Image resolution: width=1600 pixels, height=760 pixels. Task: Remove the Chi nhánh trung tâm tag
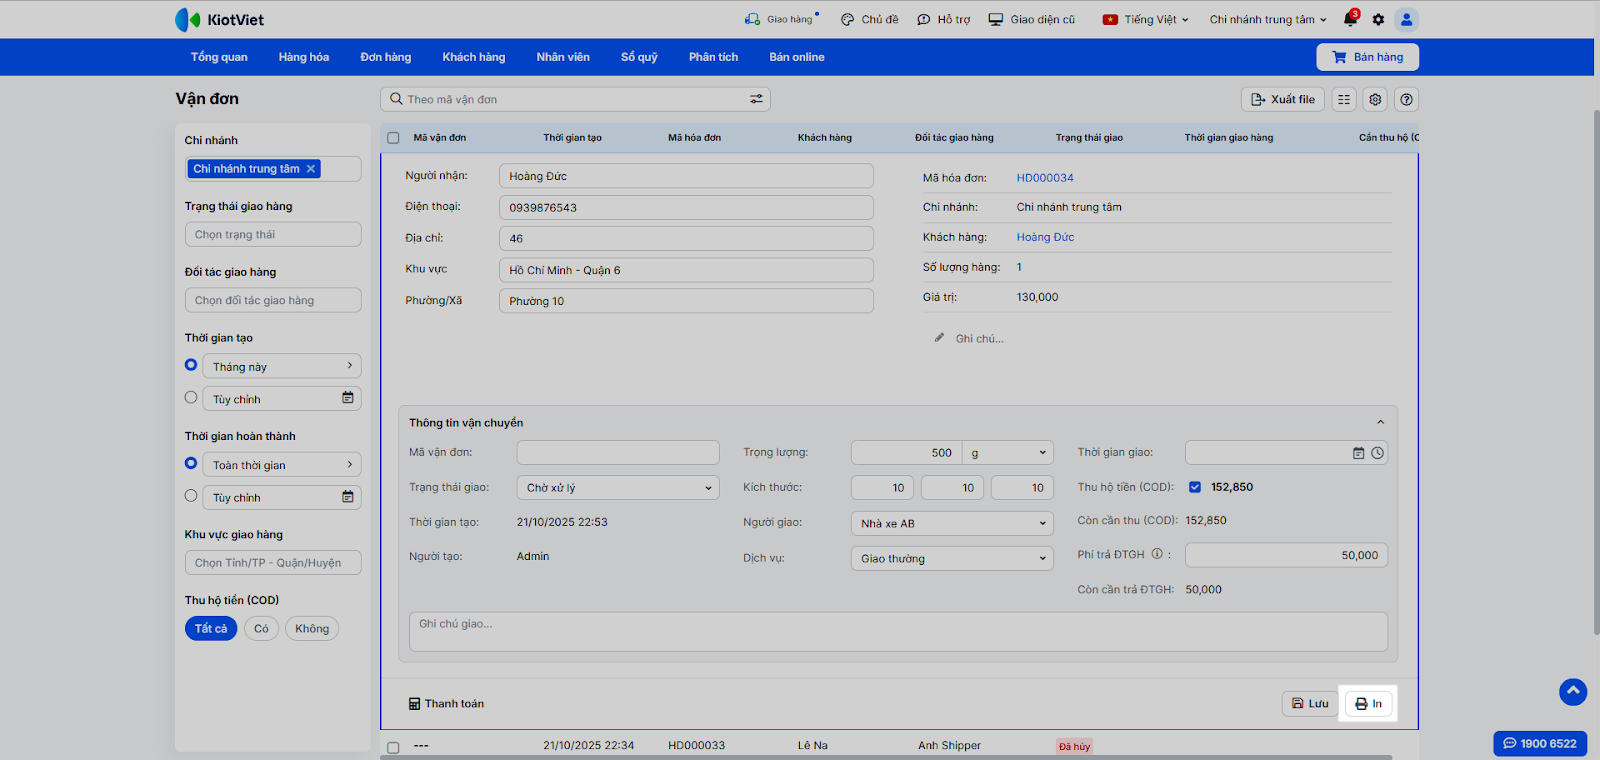[x=311, y=169]
